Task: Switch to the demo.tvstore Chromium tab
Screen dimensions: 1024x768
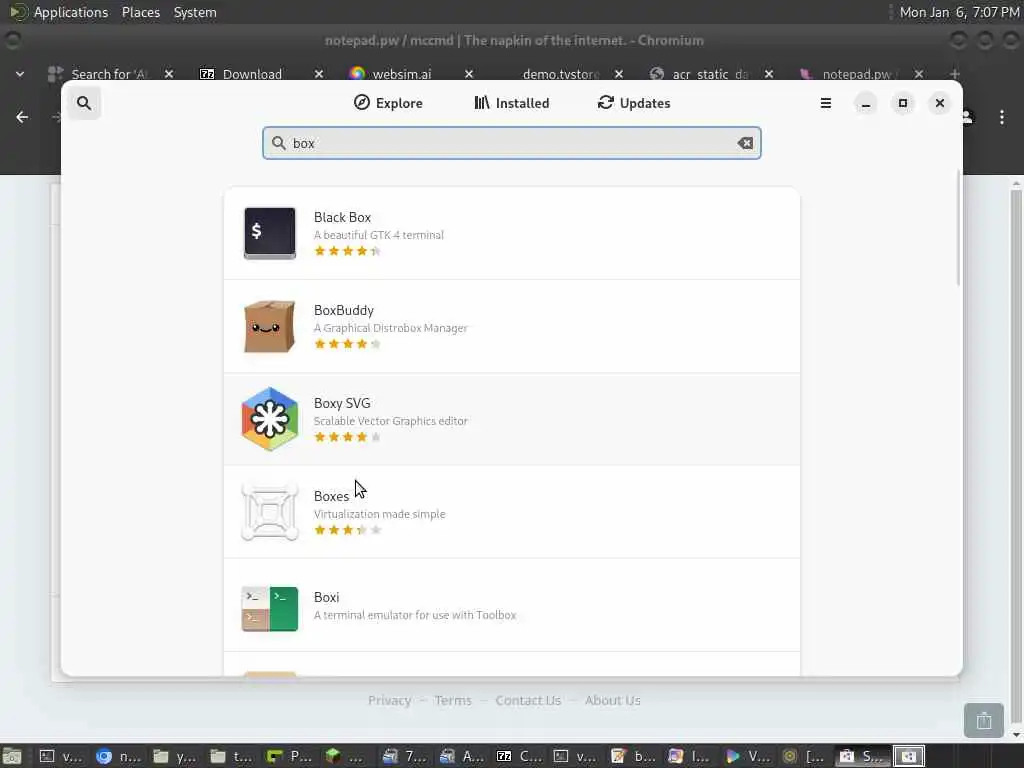Action: (560, 74)
